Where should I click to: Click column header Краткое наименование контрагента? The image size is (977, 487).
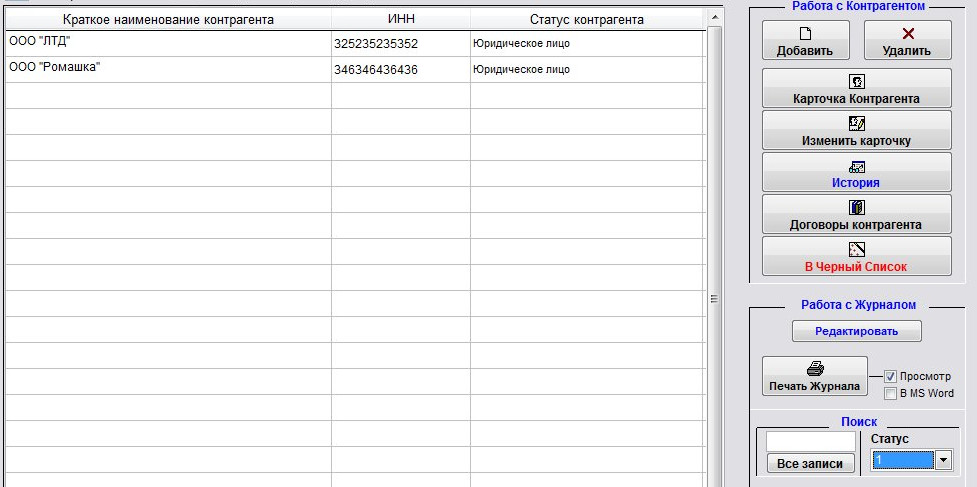(168, 20)
